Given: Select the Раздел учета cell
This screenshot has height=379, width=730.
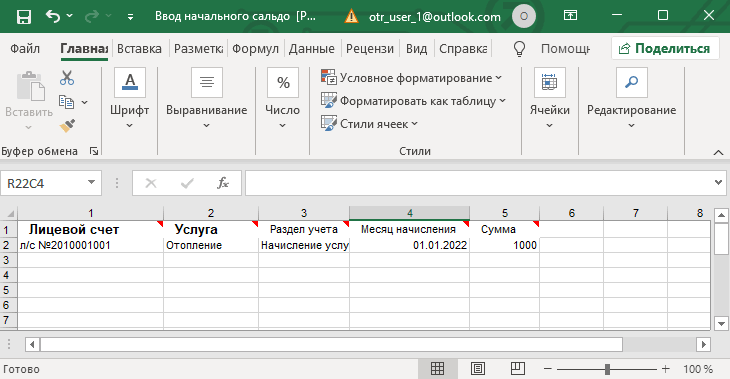Looking at the screenshot, I should [x=304, y=230].
